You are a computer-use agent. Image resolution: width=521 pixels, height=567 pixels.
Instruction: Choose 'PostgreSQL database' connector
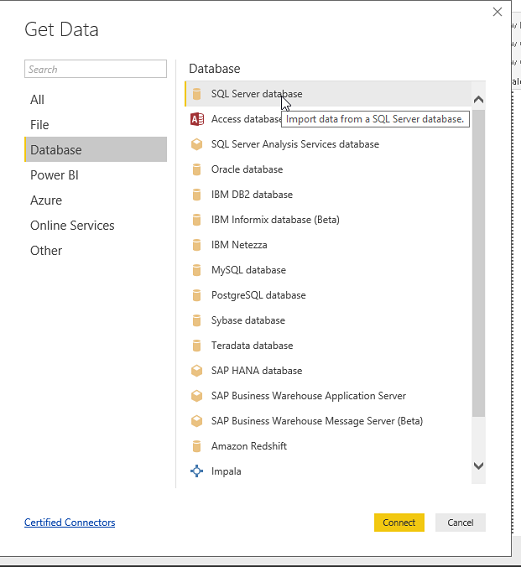coord(328,295)
